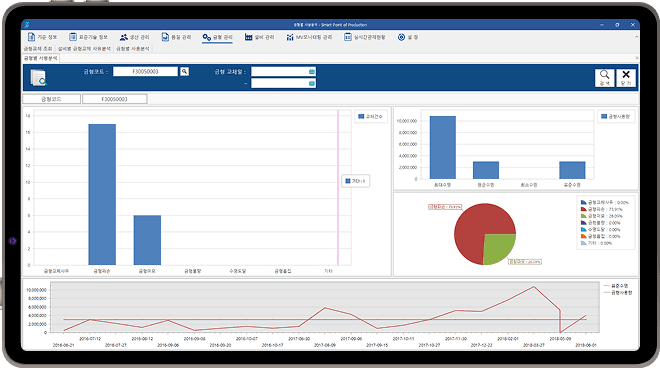Image resolution: width=660 pixels, height=368 pixels.
Task: Open the 실시간관제현황 menu
Action: [x=365, y=37]
